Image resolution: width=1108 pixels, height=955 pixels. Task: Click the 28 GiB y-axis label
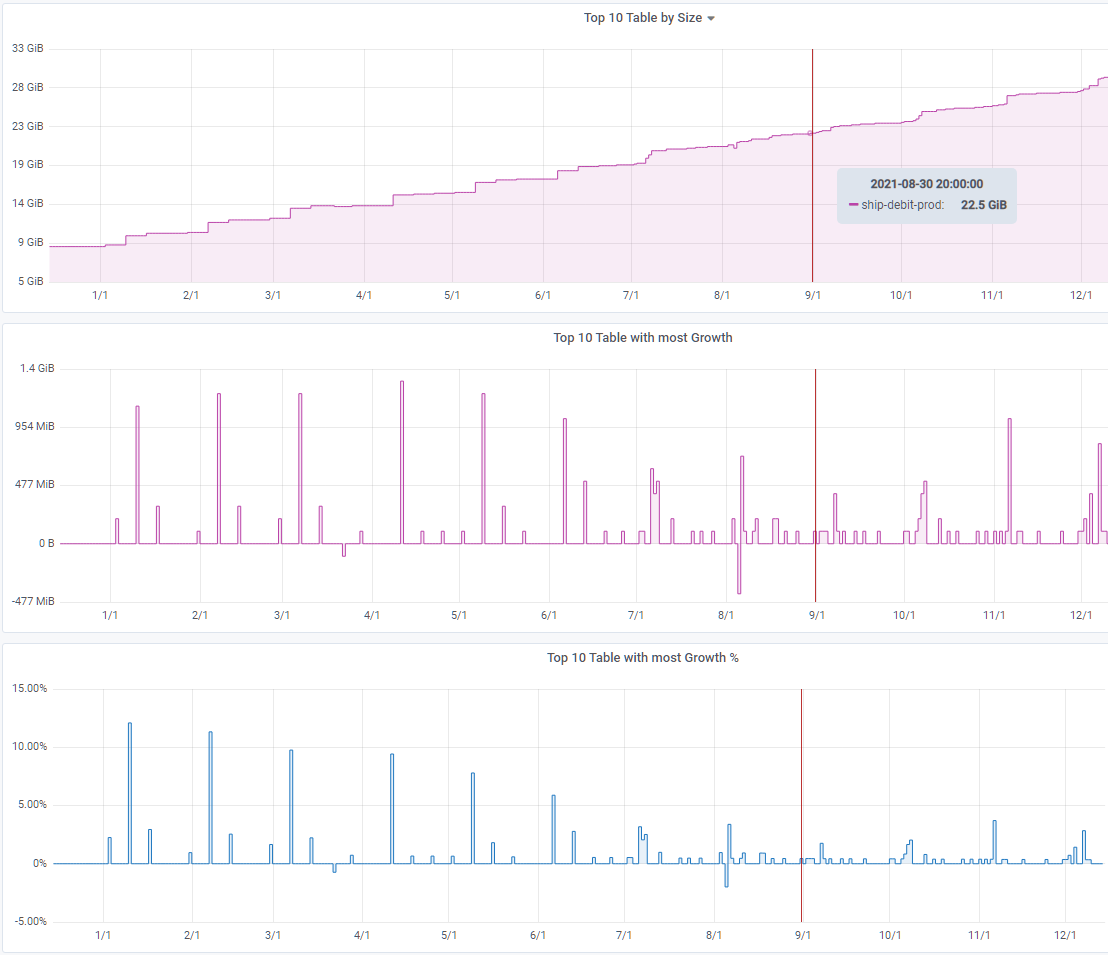tap(28, 87)
